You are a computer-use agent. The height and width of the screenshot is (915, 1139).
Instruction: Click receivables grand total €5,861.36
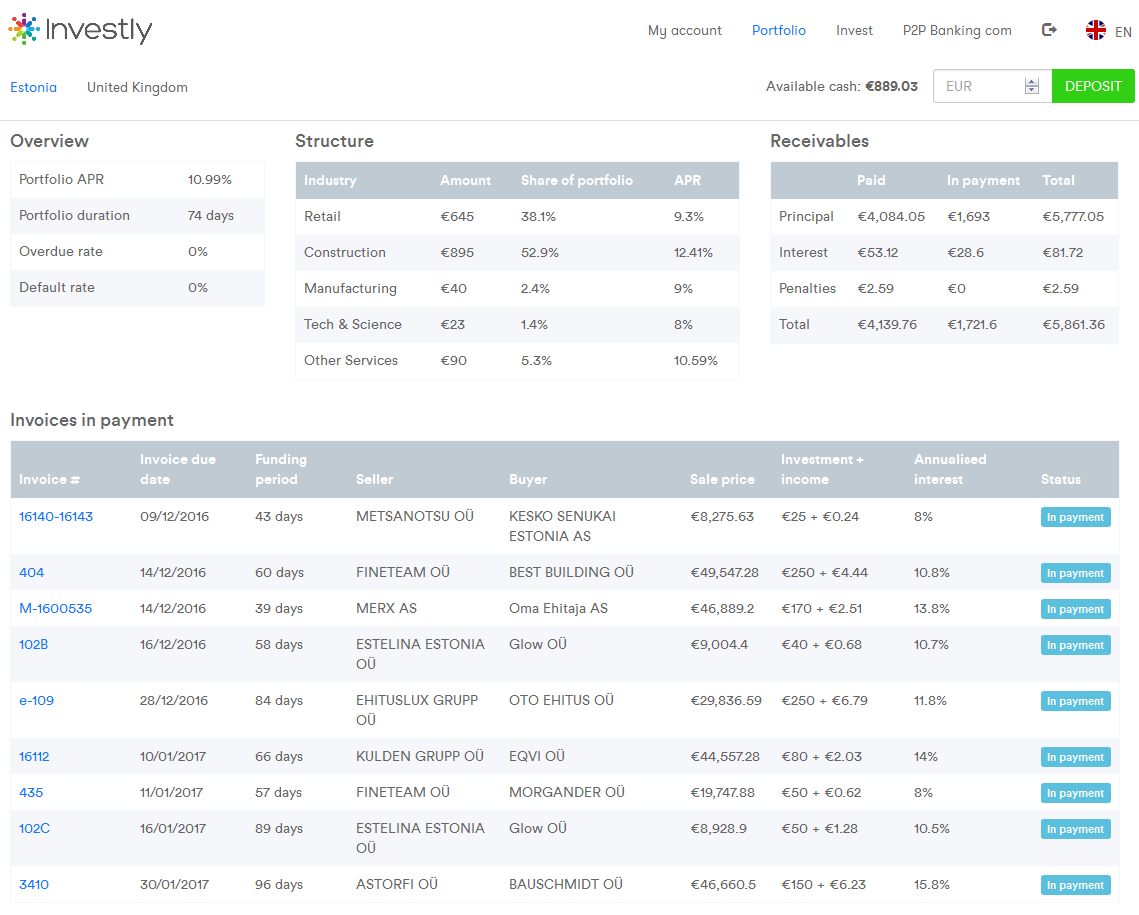pyautogui.click(x=1074, y=325)
